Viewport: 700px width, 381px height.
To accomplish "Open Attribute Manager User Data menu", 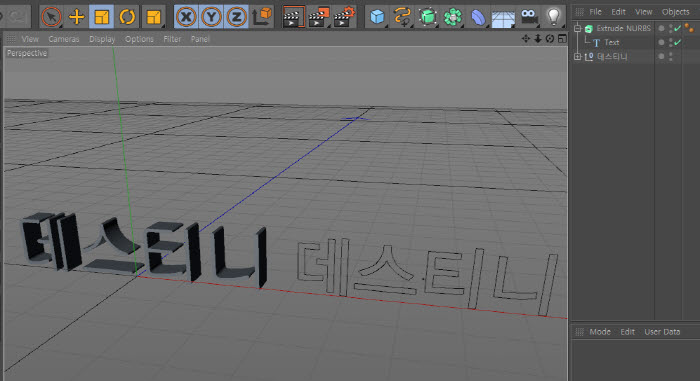I will [x=662, y=332].
